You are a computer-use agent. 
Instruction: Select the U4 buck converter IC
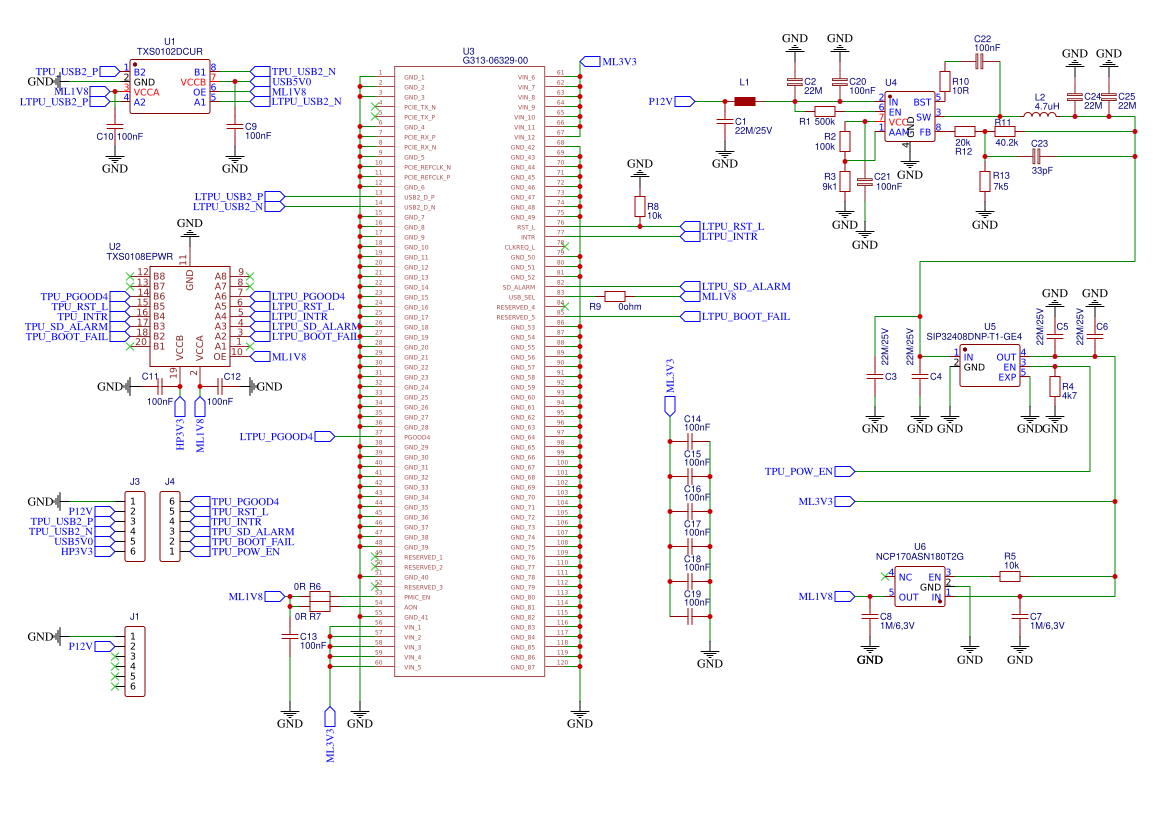pos(910,116)
